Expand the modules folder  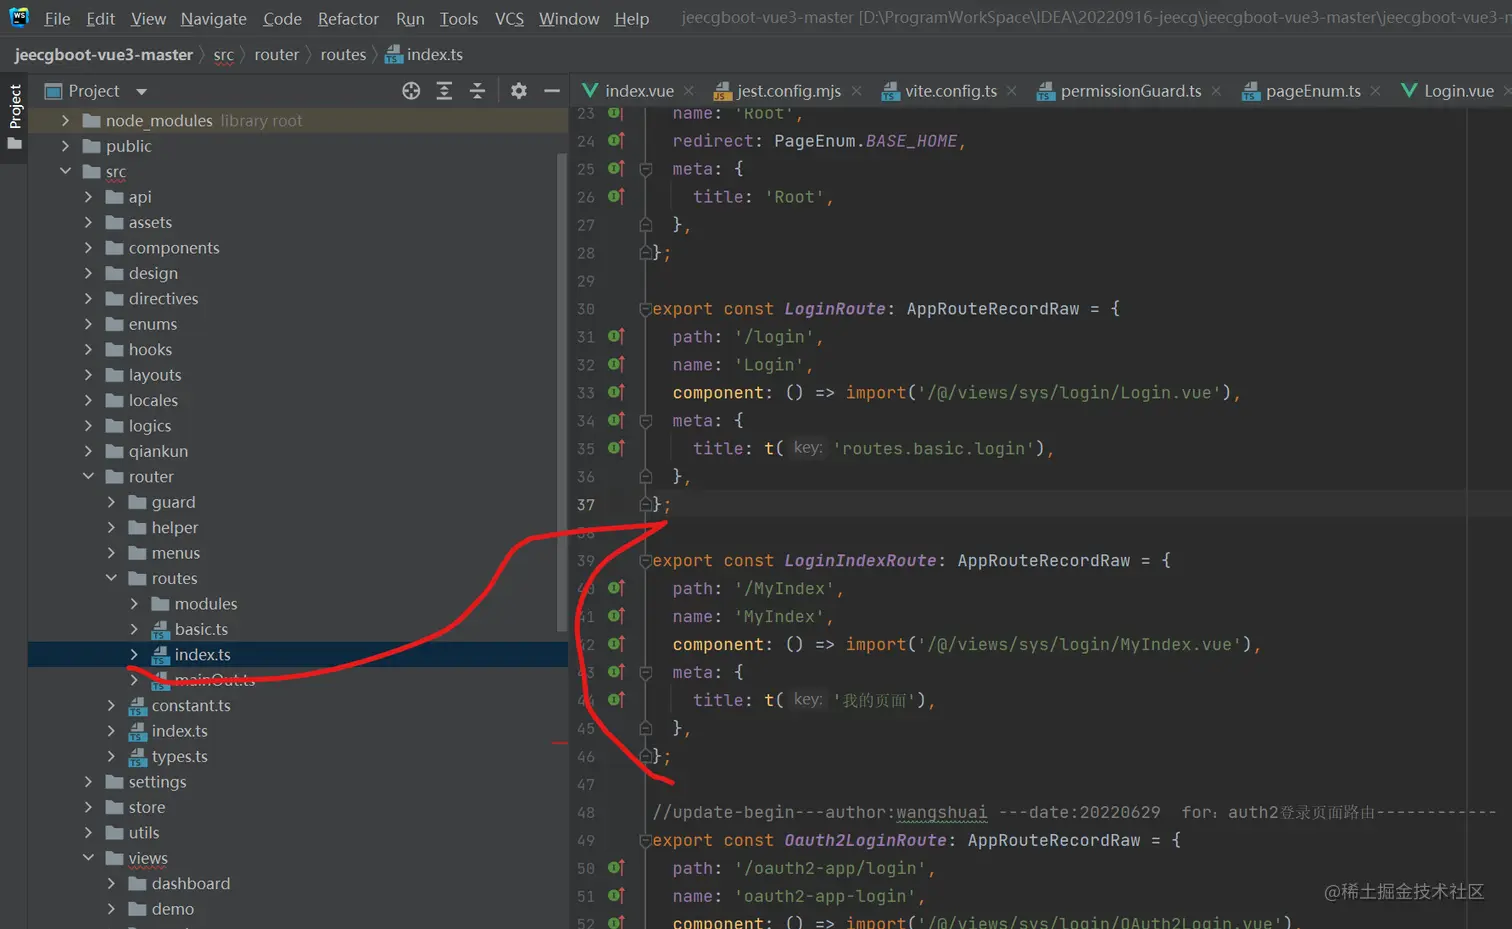(135, 604)
